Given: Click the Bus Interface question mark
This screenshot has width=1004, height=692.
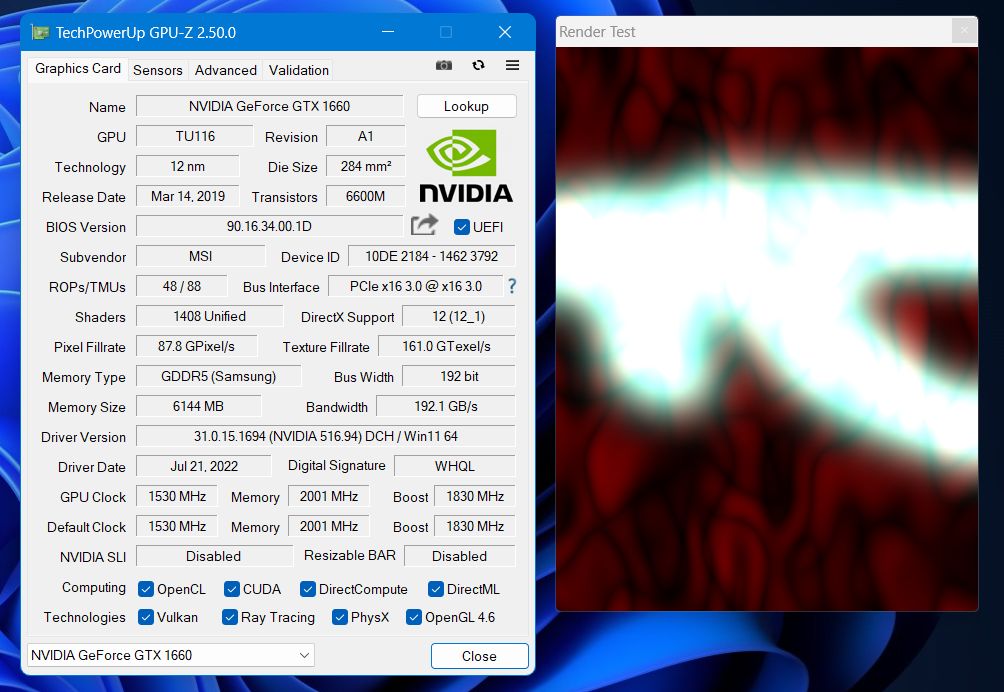Looking at the screenshot, I should pos(512,286).
